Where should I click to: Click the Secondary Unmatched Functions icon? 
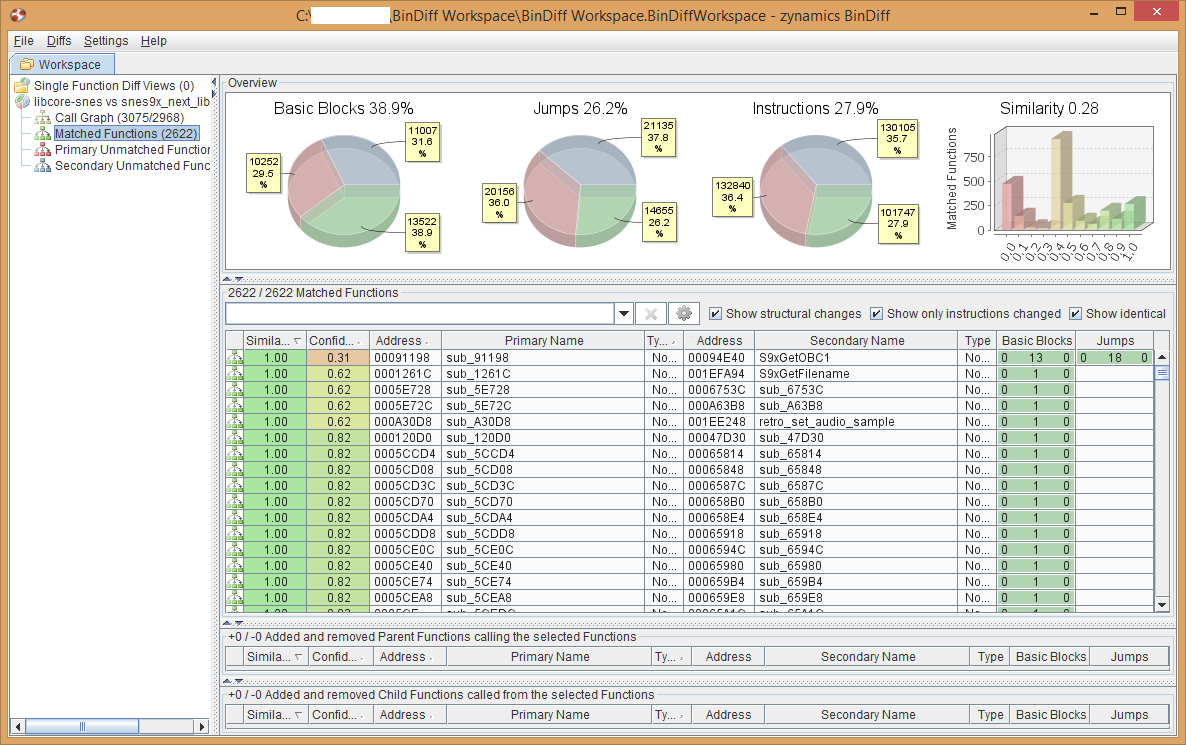(x=43, y=166)
